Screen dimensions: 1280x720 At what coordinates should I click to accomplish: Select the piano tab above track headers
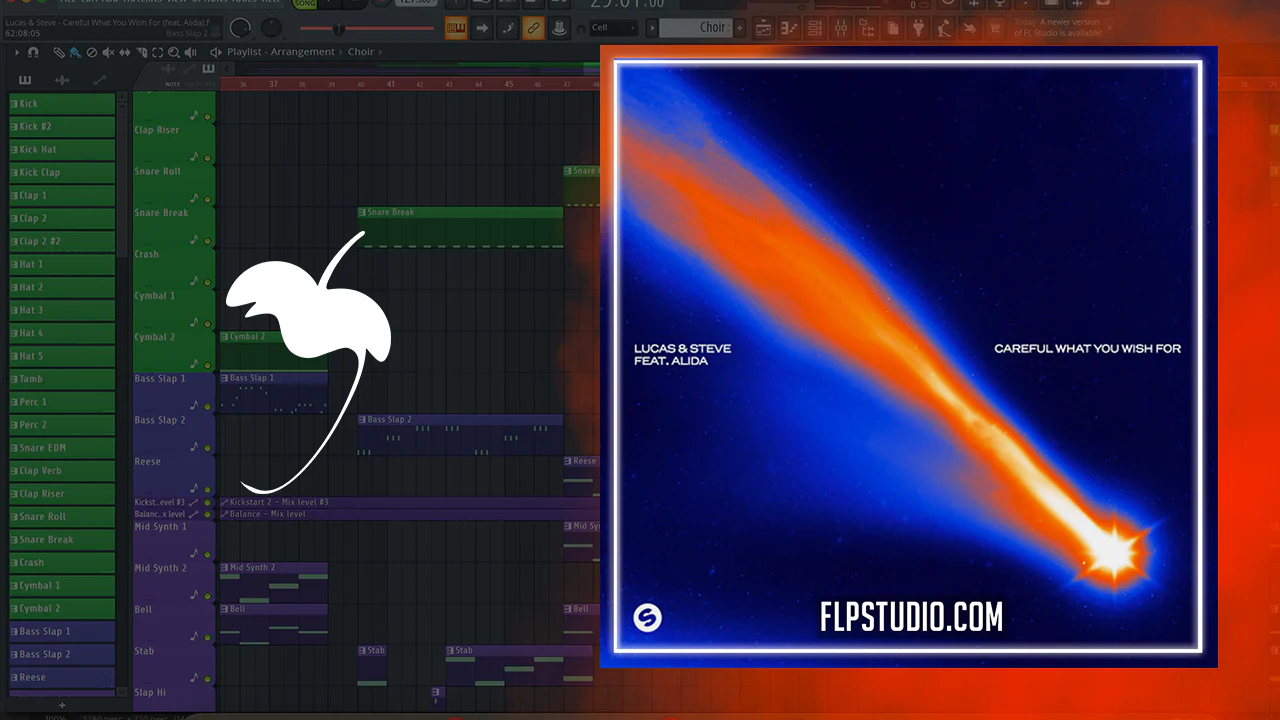tap(208, 69)
